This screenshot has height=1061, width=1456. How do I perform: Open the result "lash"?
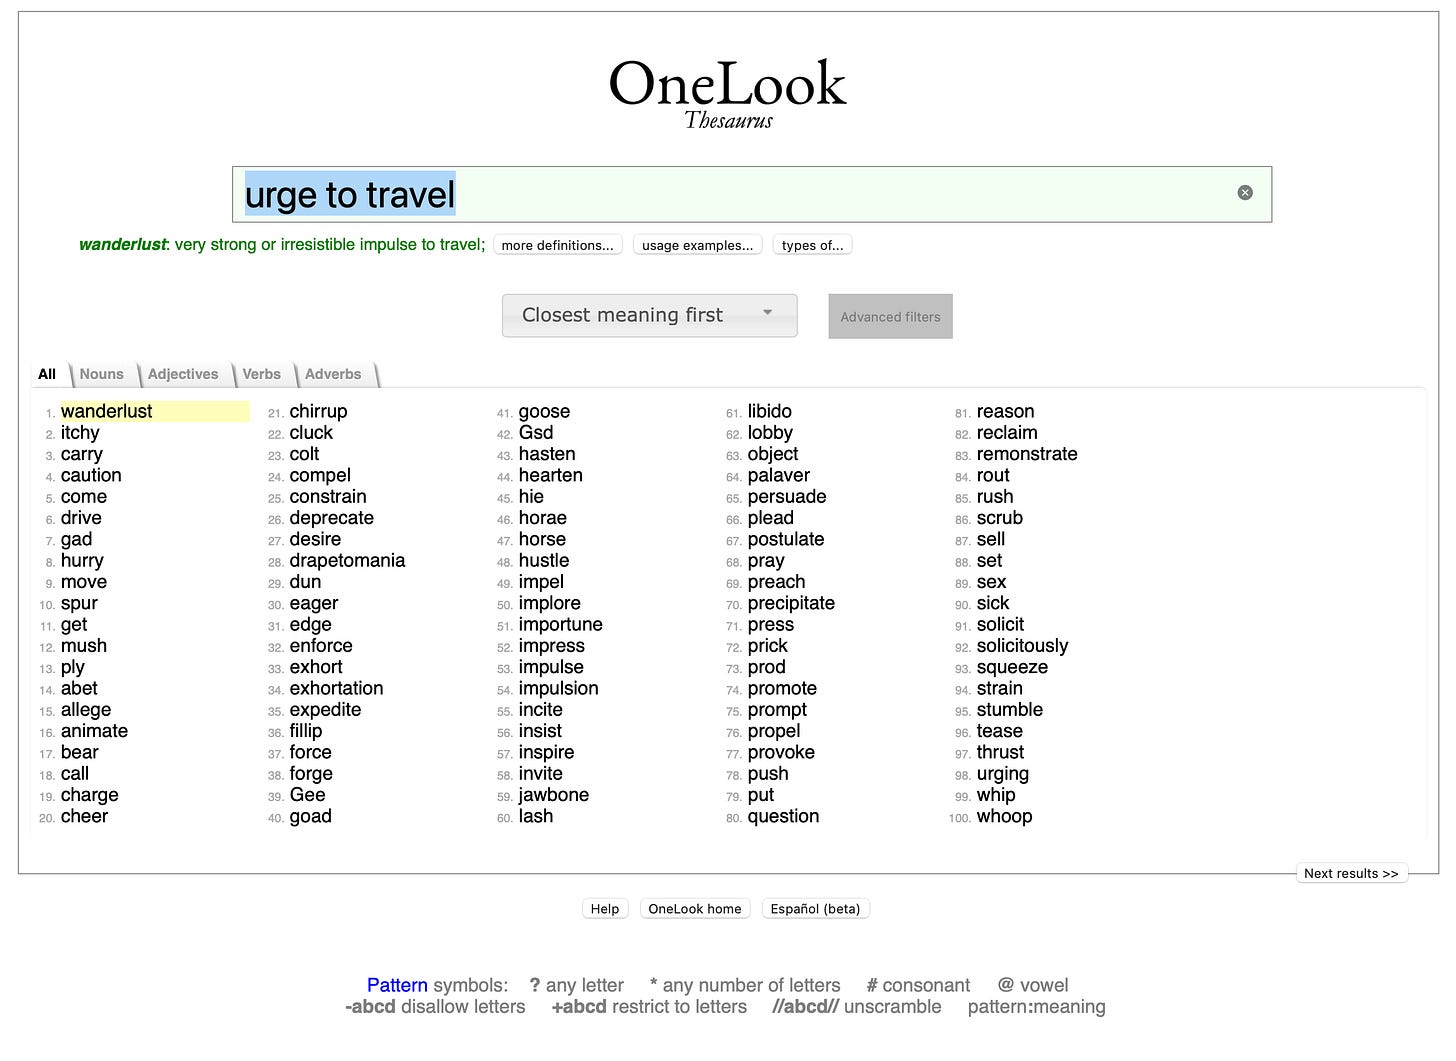535,816
